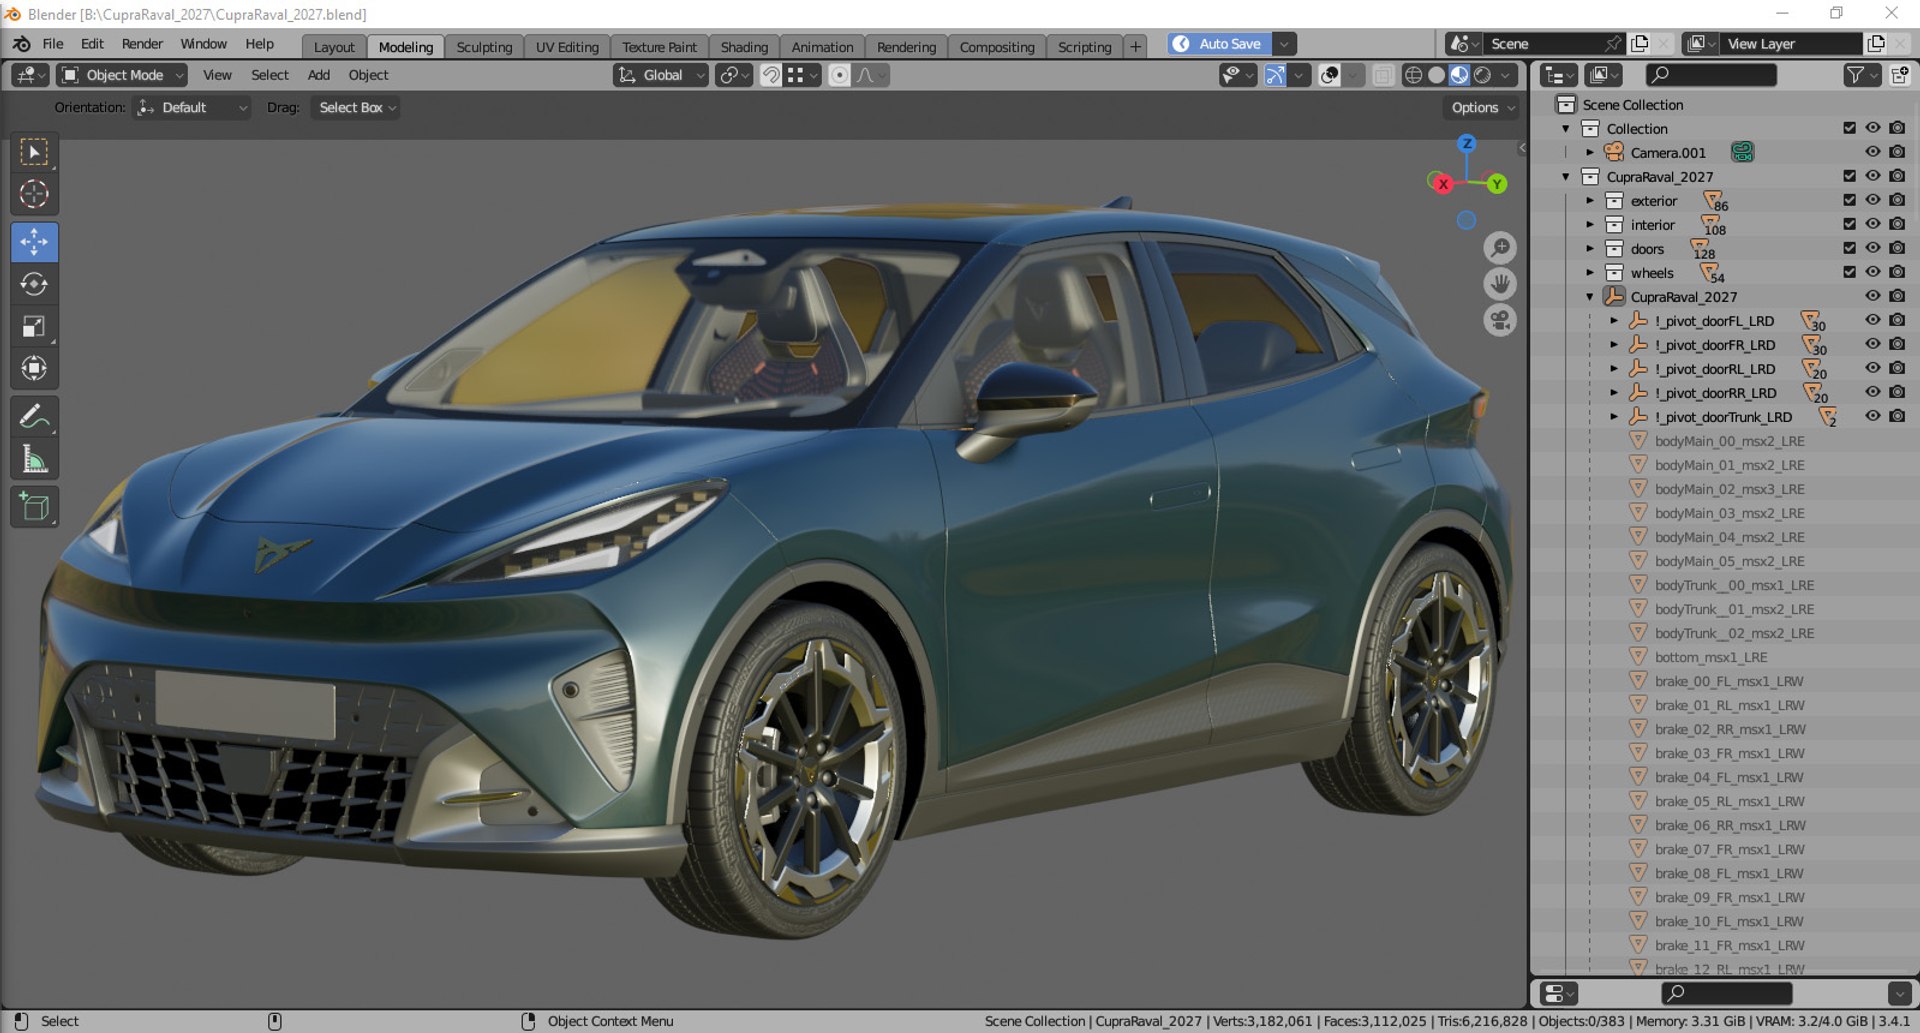The image size is (1920, 1033).
Task: Hide !_pivot_doorFL_LRD with eye icon
Action: tap(1873, 320)
